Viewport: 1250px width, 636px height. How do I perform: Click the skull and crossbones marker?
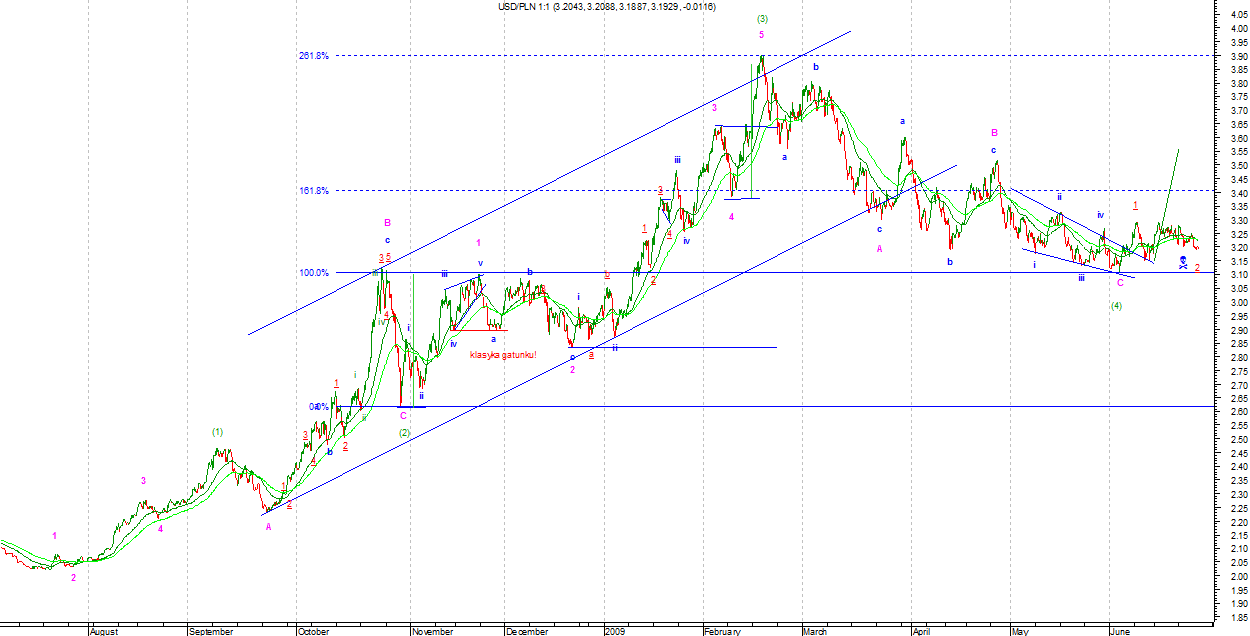tap(1183, 262)
